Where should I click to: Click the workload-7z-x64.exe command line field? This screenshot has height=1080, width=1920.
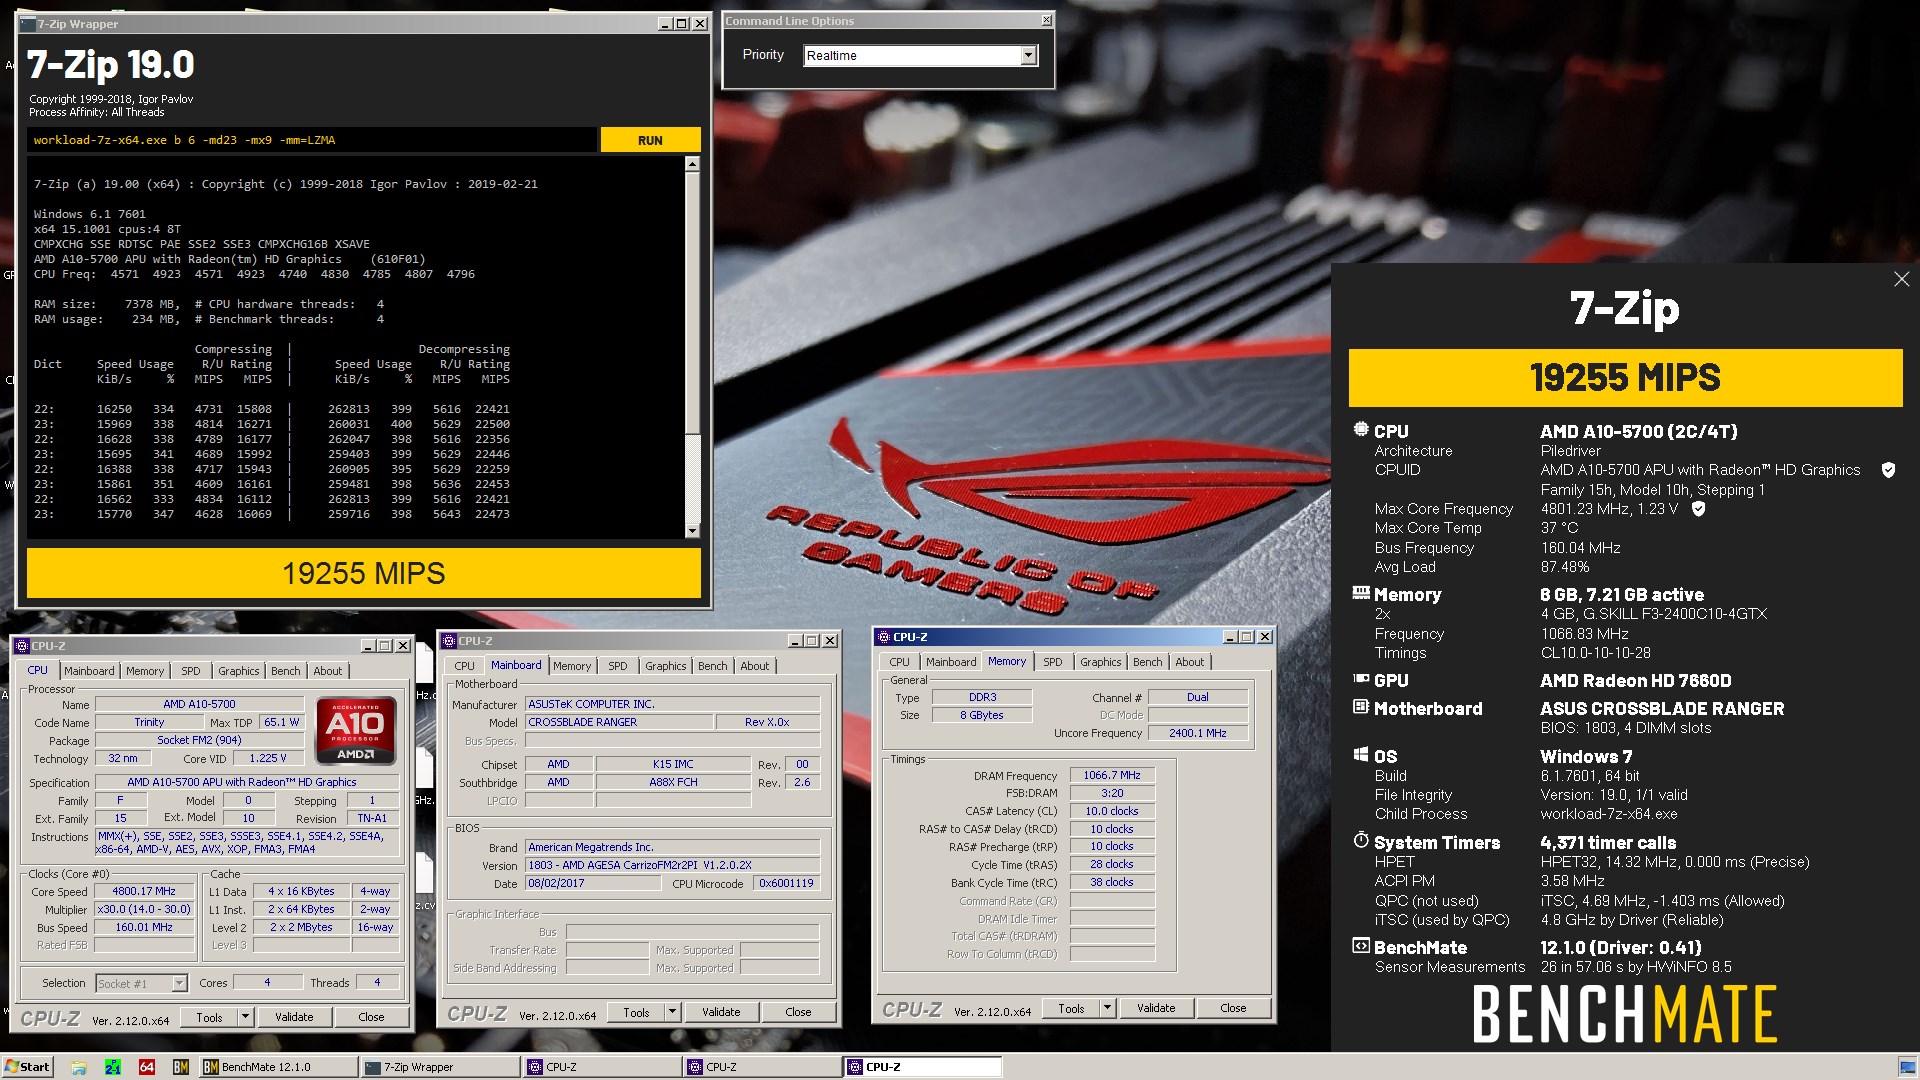pos(312,140)
